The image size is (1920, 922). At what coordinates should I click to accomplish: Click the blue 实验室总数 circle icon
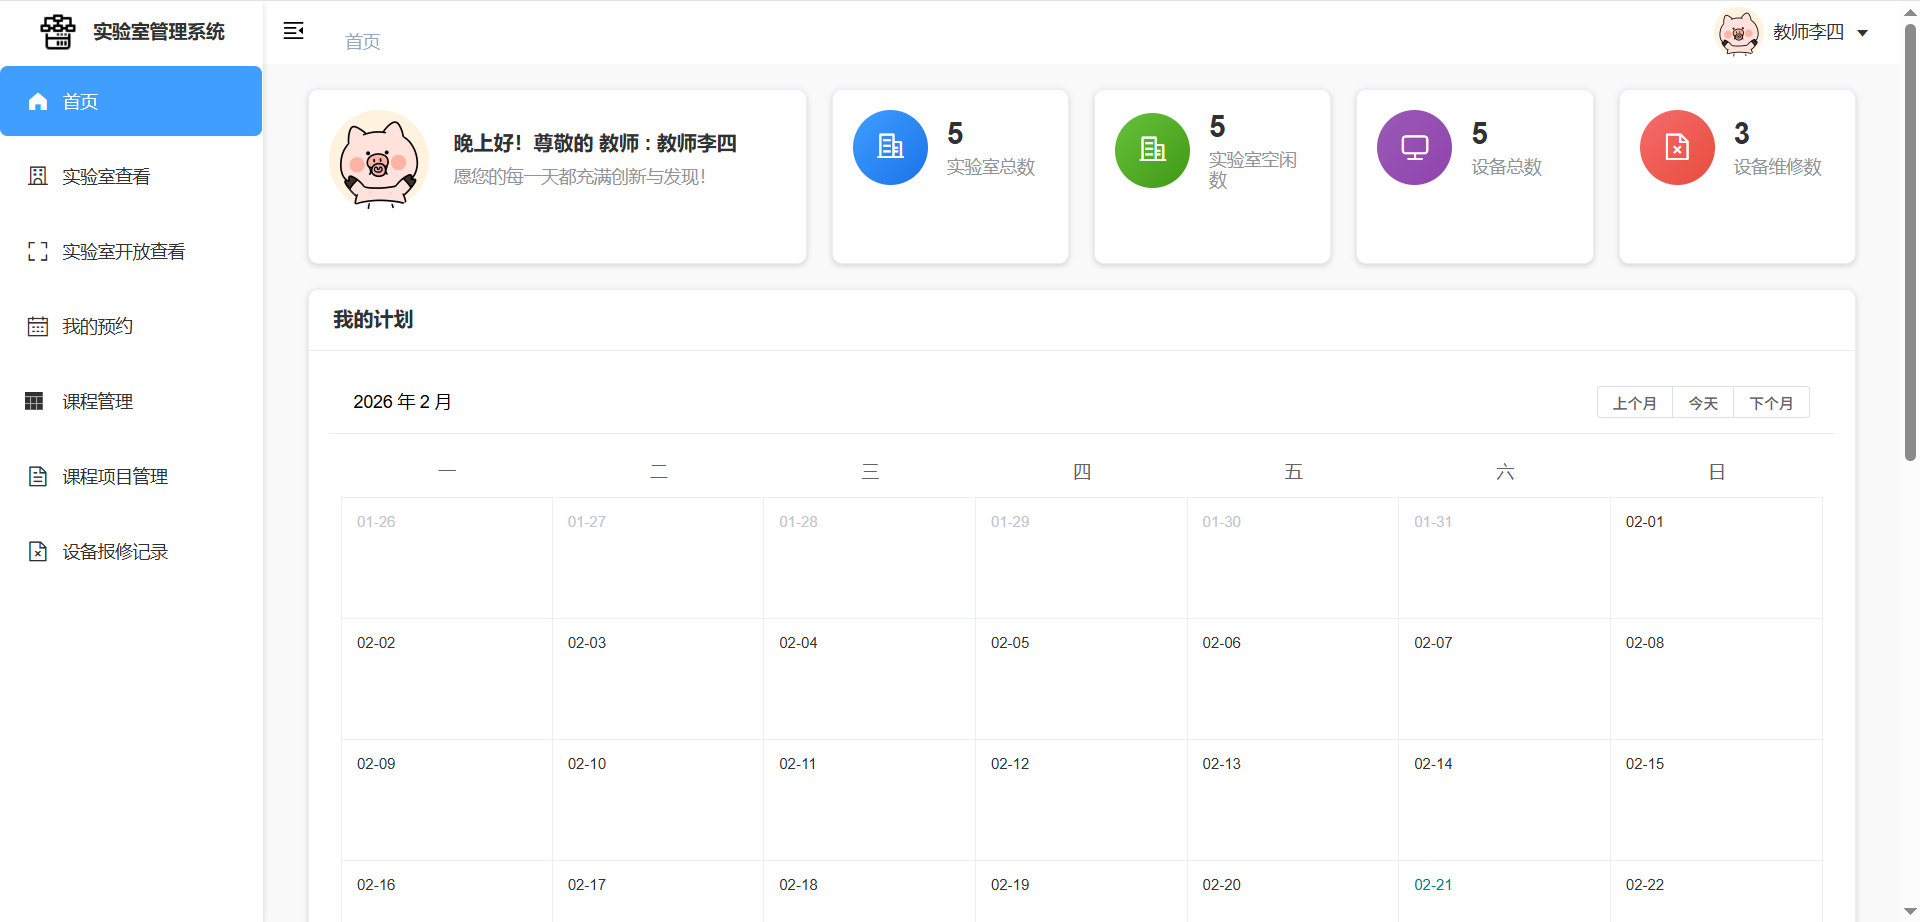pyautogui.click(x=890, y=147)
